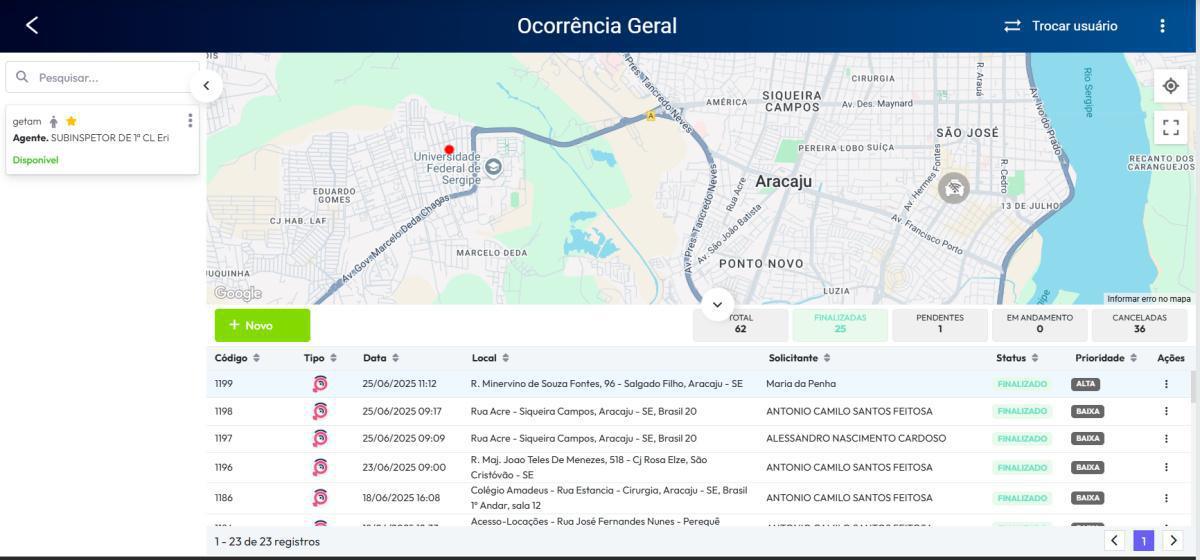The image size is (1200, 560).
Task: Select date 23/06/2025 09:00 cell
Action: [404, 467]
